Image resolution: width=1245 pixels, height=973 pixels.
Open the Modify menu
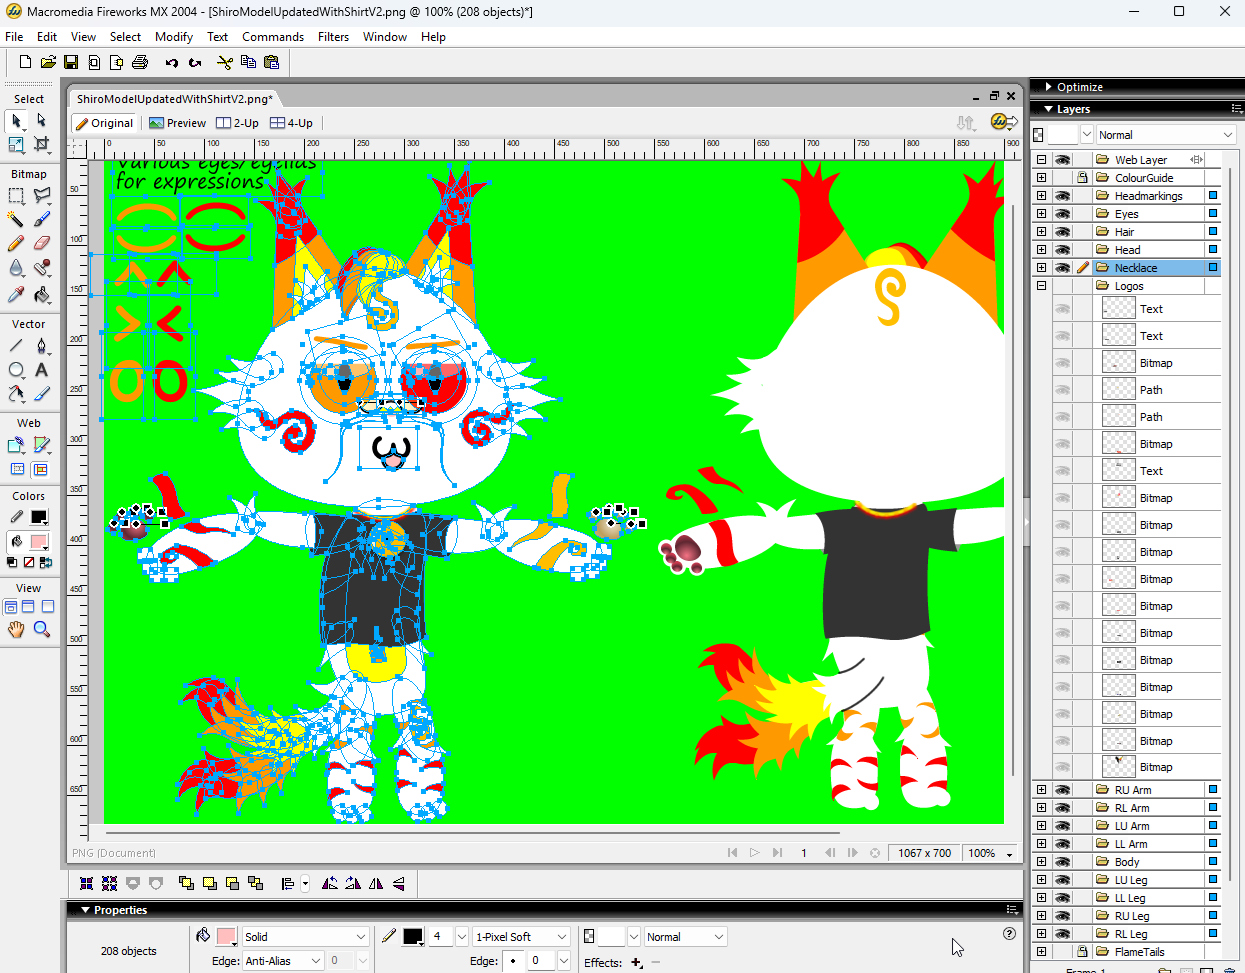pos(174,37)
